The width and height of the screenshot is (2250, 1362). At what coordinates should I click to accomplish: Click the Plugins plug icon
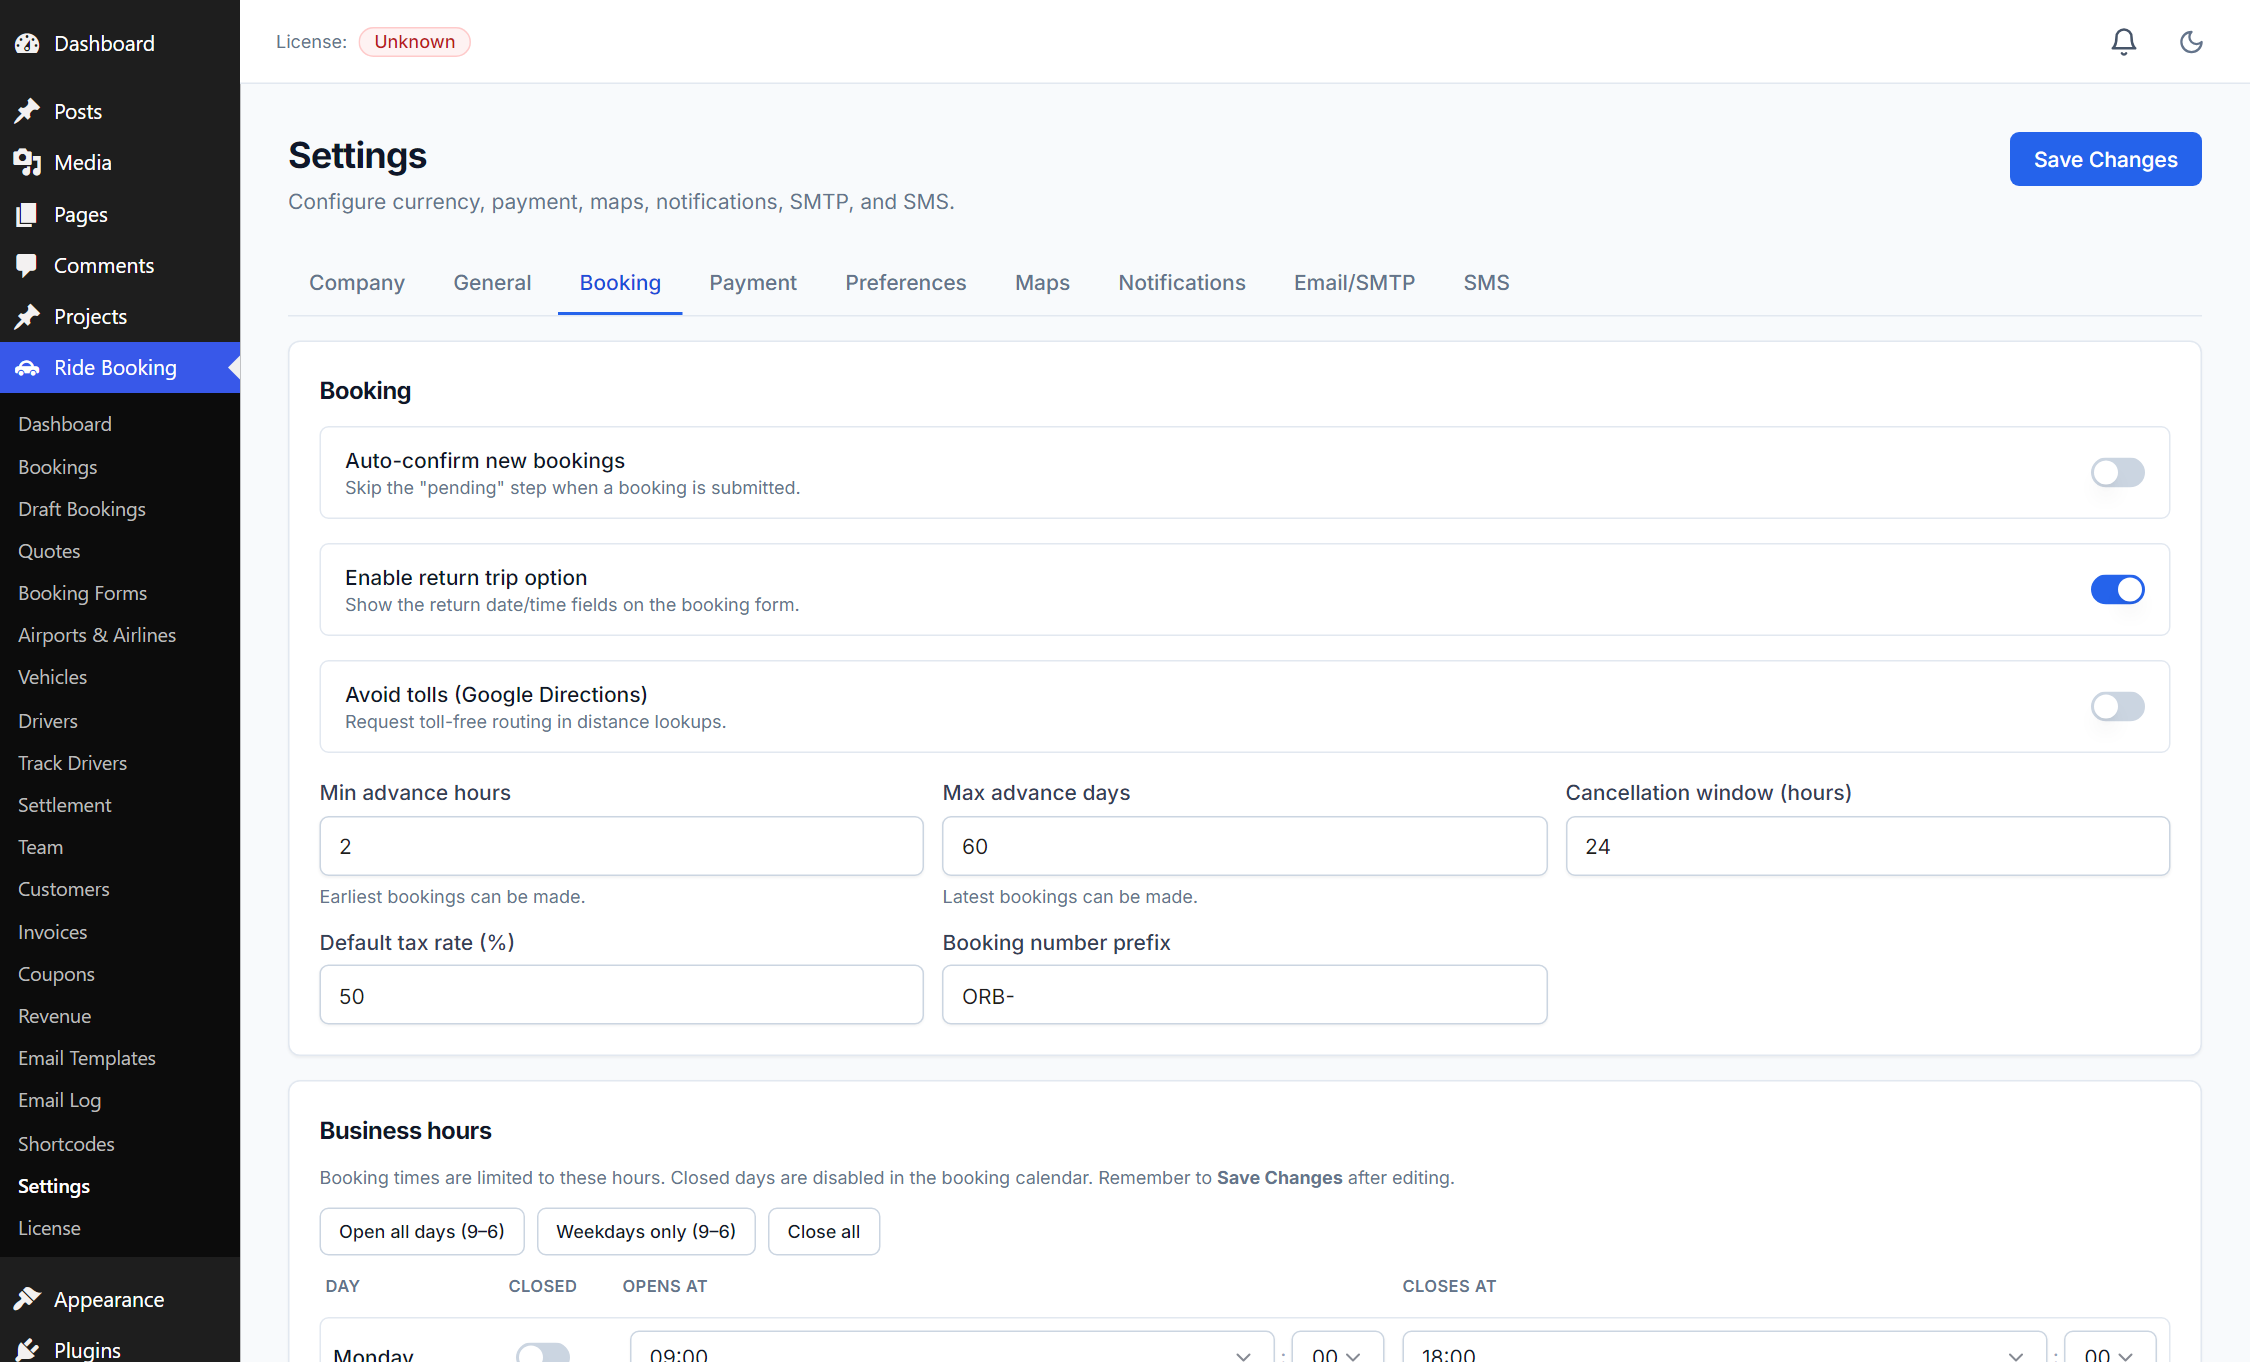[27, 1349]
